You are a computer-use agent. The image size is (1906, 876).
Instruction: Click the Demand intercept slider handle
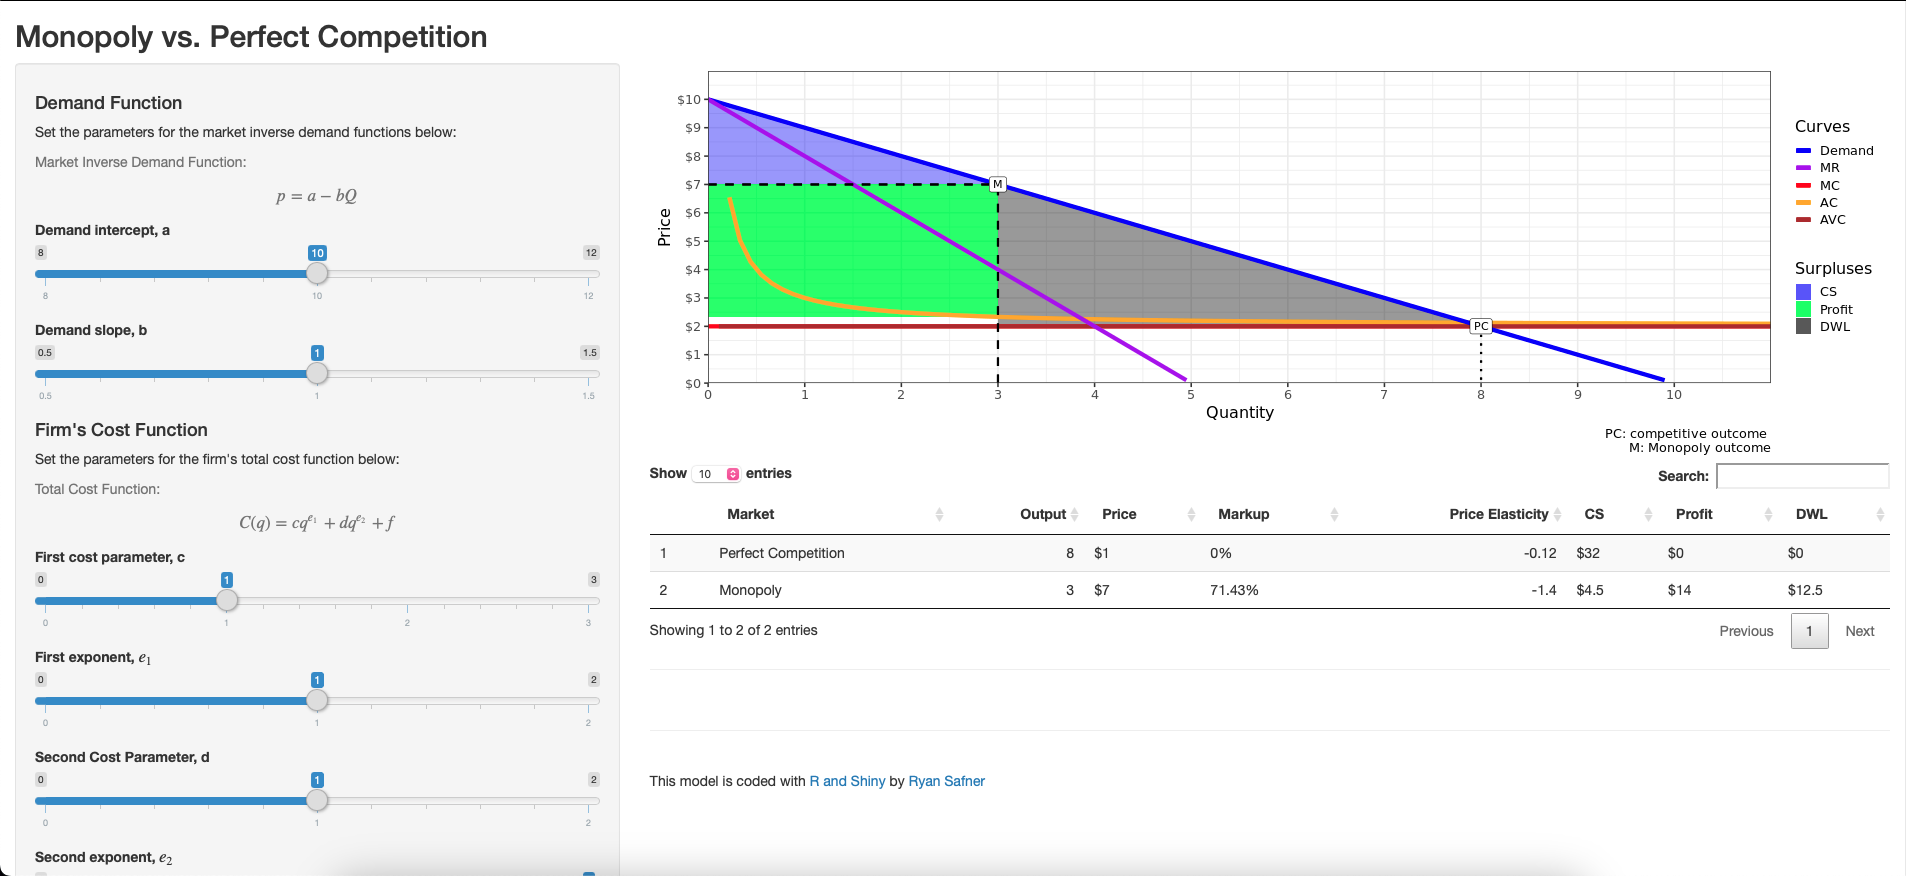pos(317,273)
